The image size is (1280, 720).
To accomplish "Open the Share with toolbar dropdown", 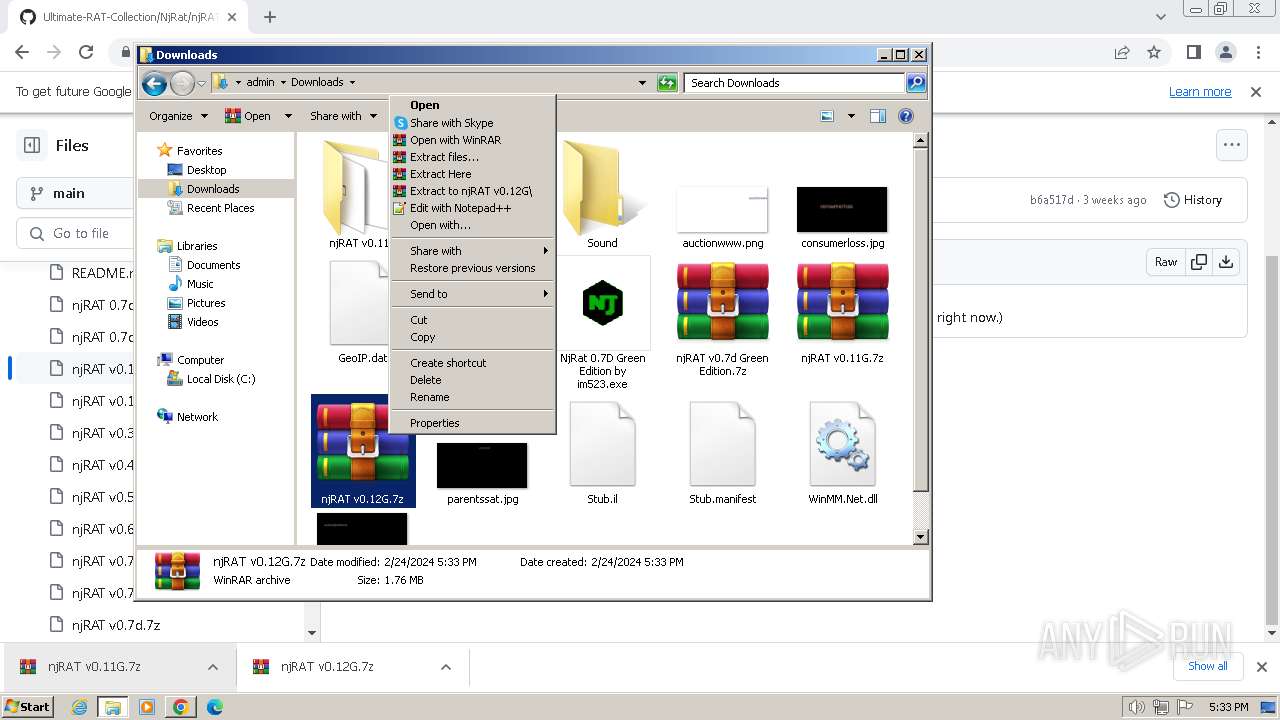I will tap(342, 116).
